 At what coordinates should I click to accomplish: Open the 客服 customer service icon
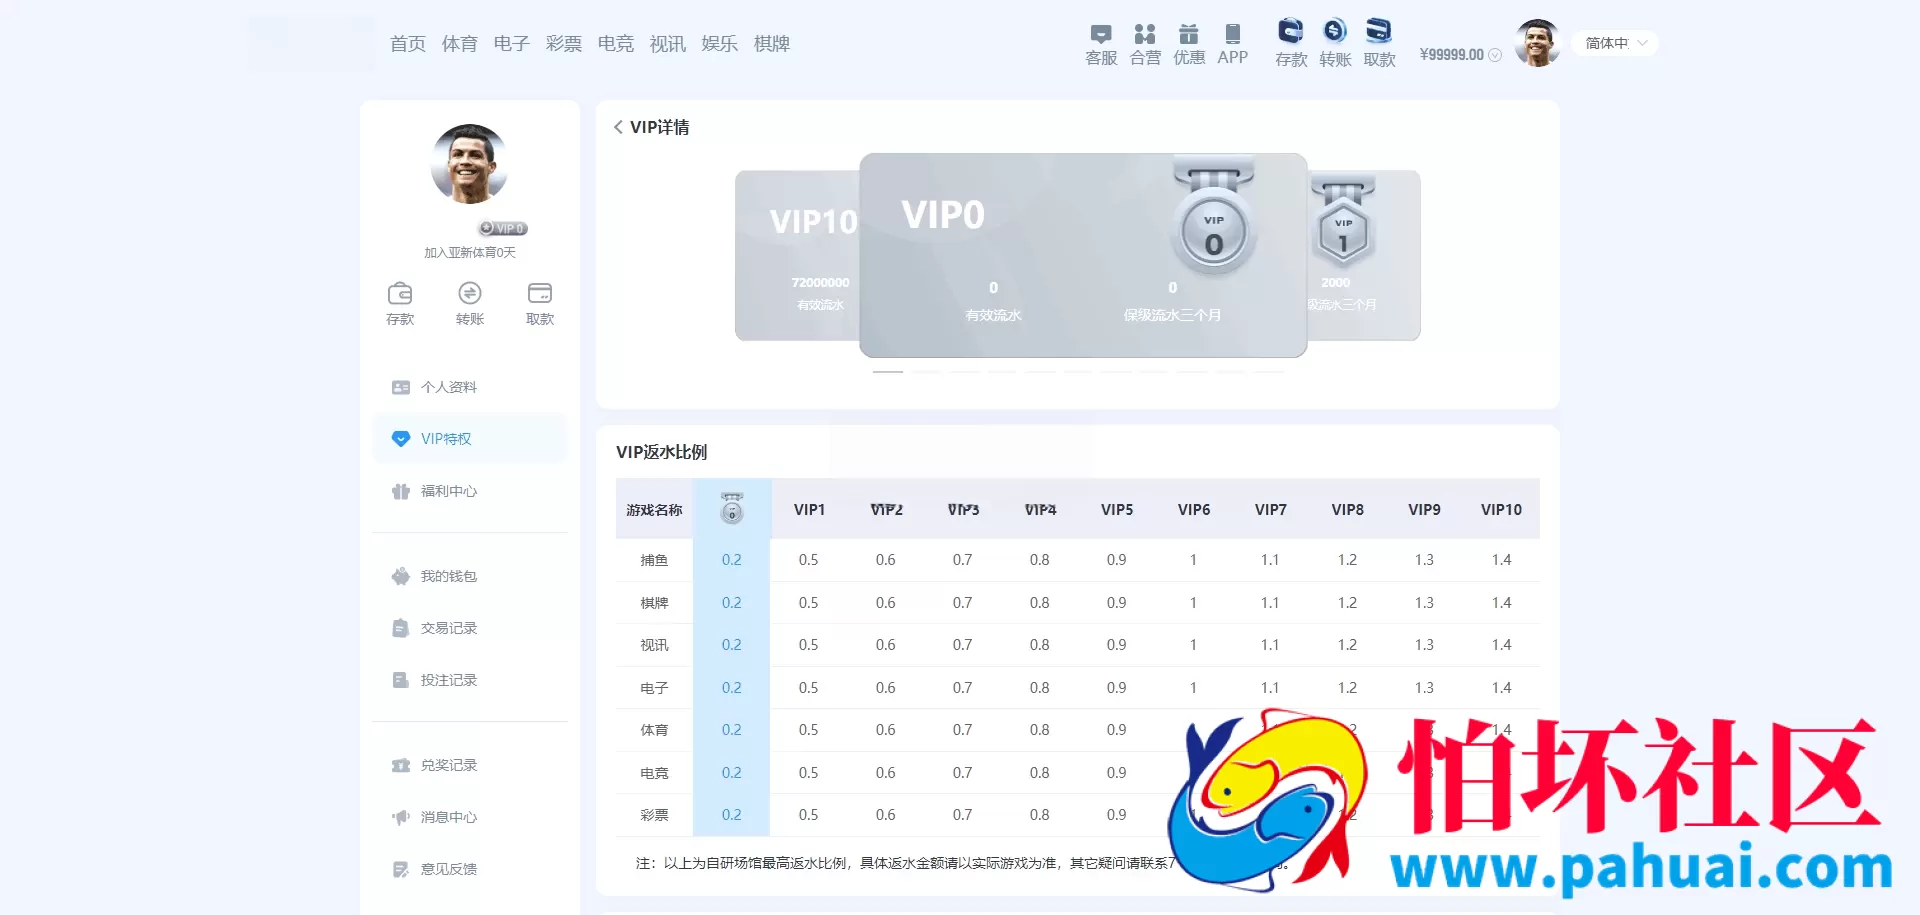click(1101, 45)
